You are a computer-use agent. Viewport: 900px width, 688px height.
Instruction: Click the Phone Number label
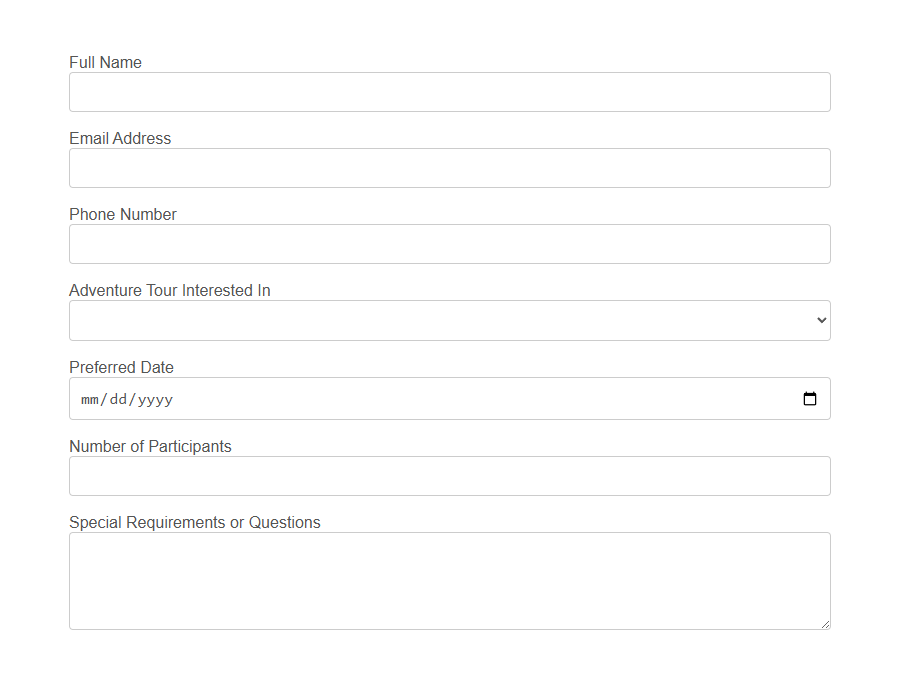point(122,214)
